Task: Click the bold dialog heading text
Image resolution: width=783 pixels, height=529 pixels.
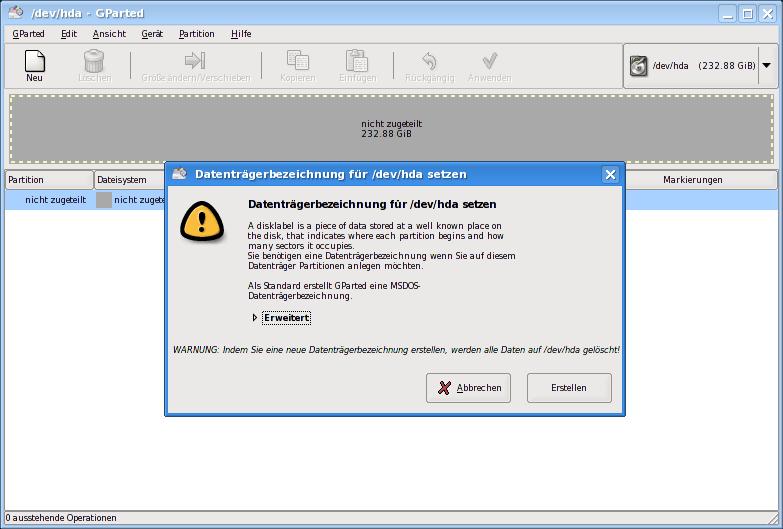Action: point(372,204)
